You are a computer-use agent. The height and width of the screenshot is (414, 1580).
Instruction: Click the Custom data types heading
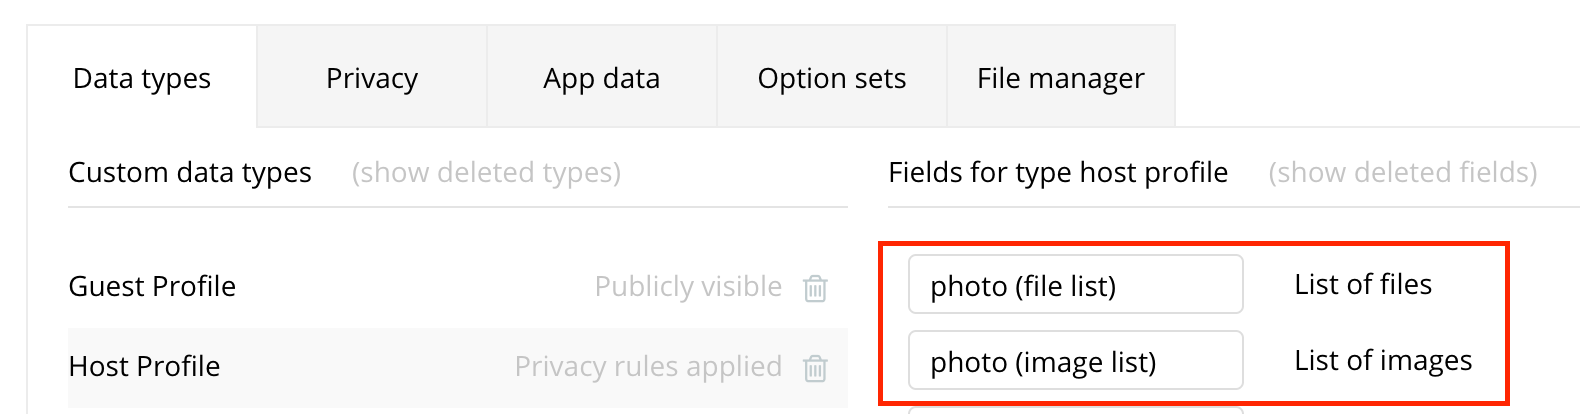tap(190, 172)
